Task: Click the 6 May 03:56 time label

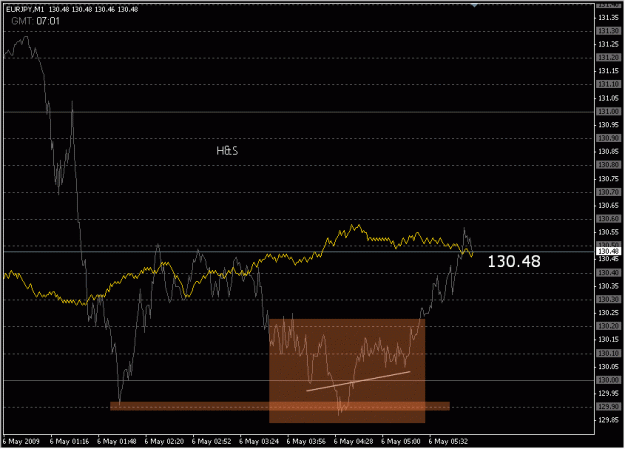Action: 306,441
